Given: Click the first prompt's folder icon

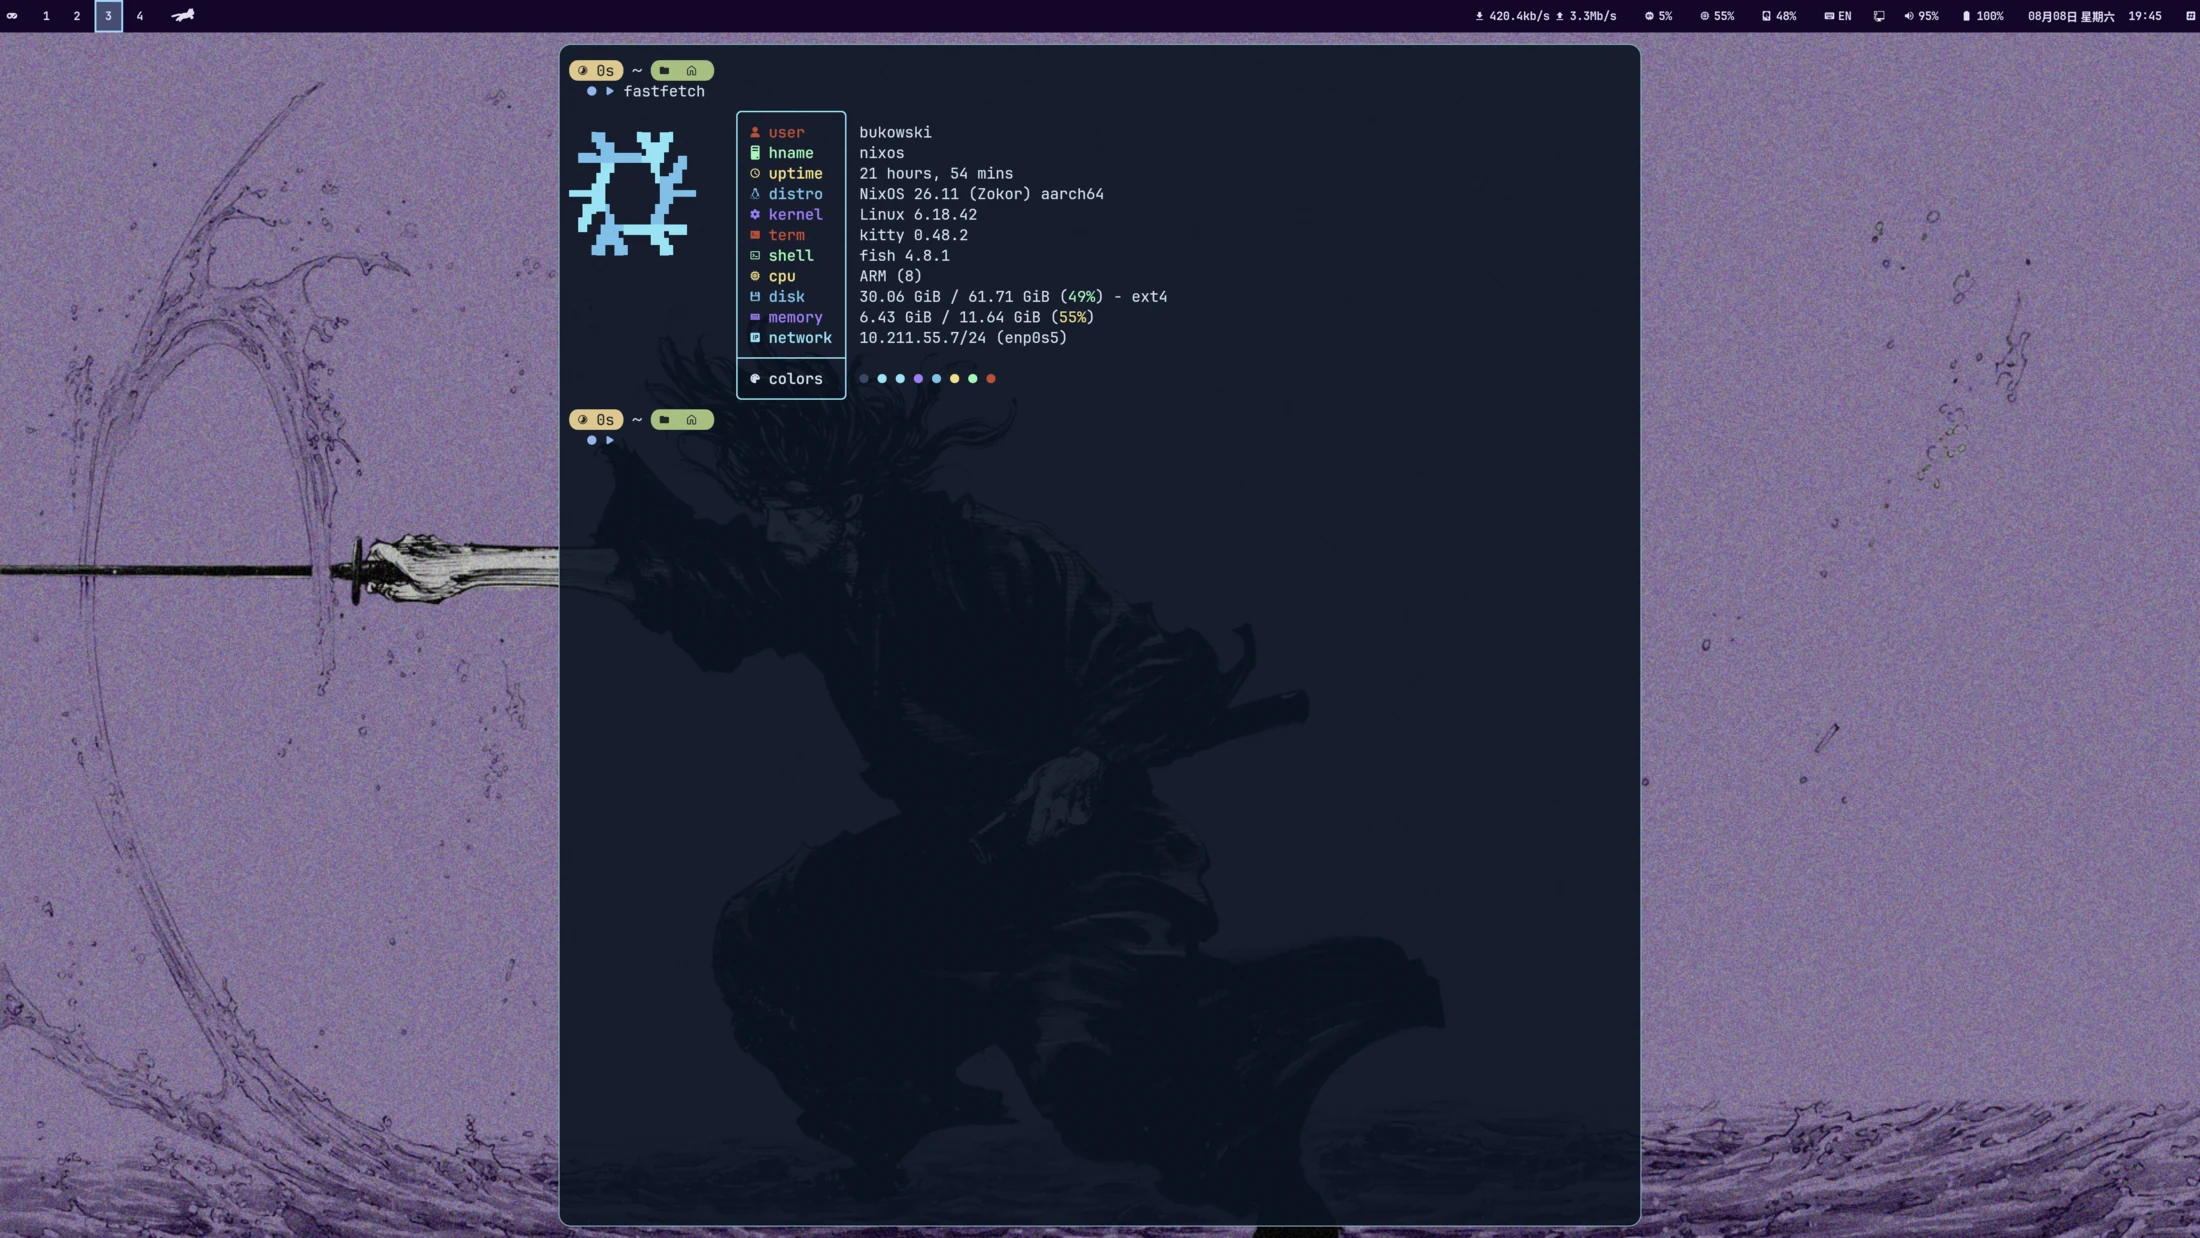Looking at the screenshot, I should 664,70.
